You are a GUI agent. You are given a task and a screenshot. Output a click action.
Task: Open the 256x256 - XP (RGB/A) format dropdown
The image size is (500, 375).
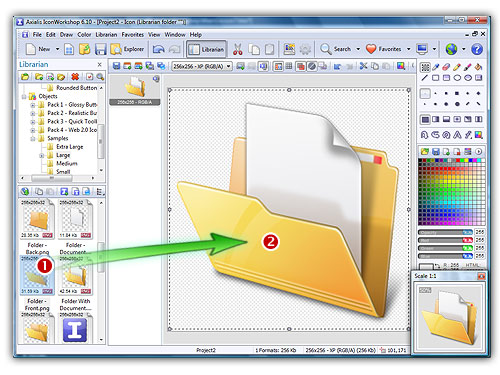click(202, 66)
